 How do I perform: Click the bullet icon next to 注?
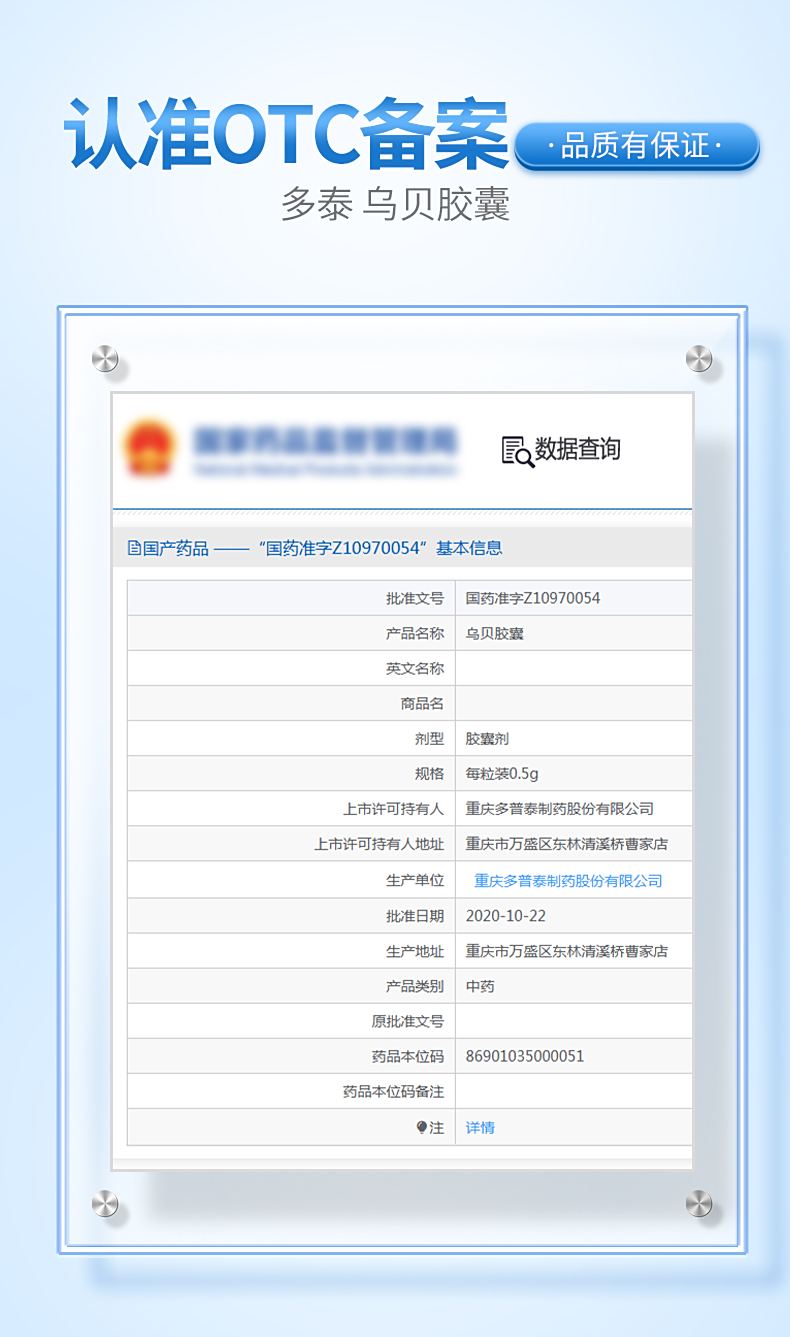click(421, 1127)
